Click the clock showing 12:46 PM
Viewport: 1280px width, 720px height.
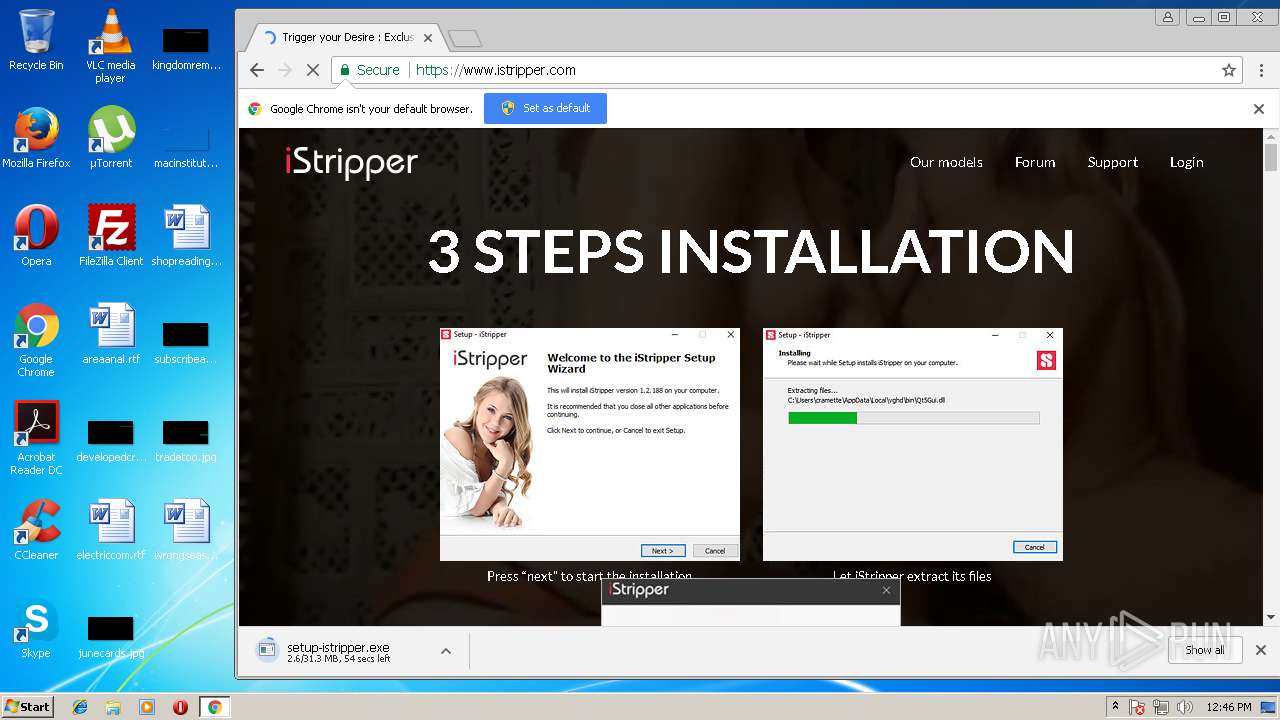(1229, 707)
